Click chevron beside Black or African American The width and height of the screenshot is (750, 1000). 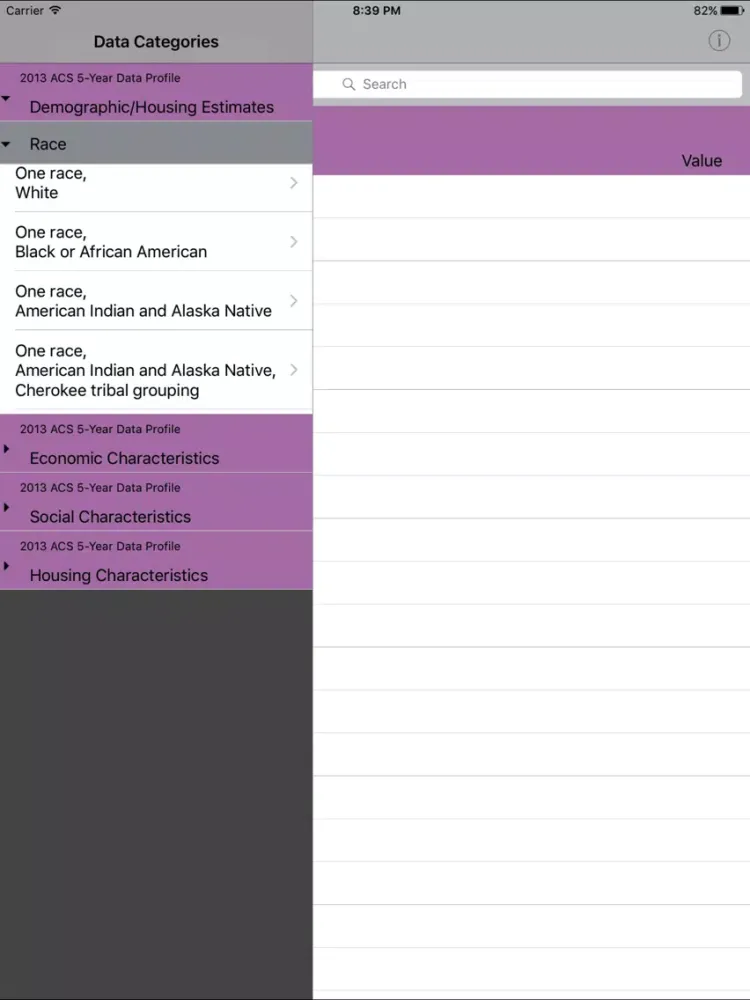coord(293,242)
